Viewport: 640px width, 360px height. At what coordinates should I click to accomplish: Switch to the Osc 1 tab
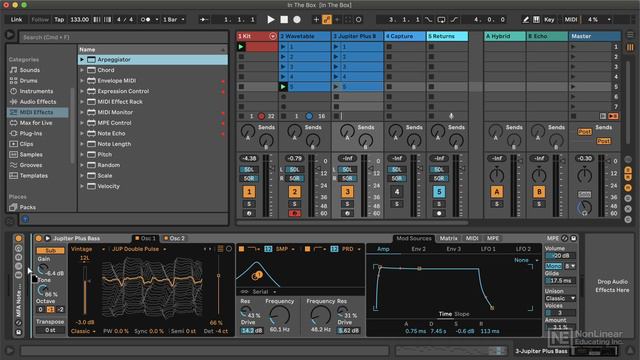(145, 238)
